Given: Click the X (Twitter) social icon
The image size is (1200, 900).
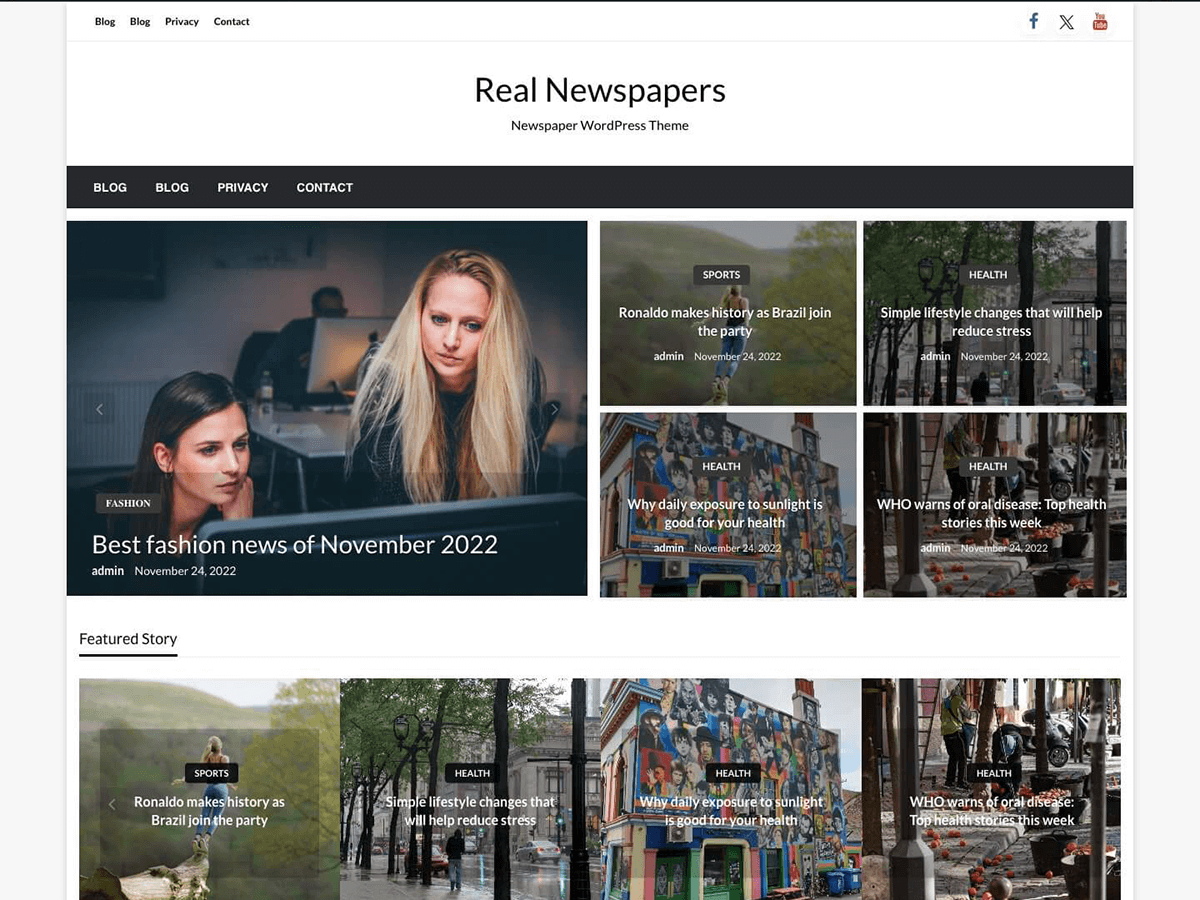Looking at the screenshot, I should click(x=1066, y=21).
